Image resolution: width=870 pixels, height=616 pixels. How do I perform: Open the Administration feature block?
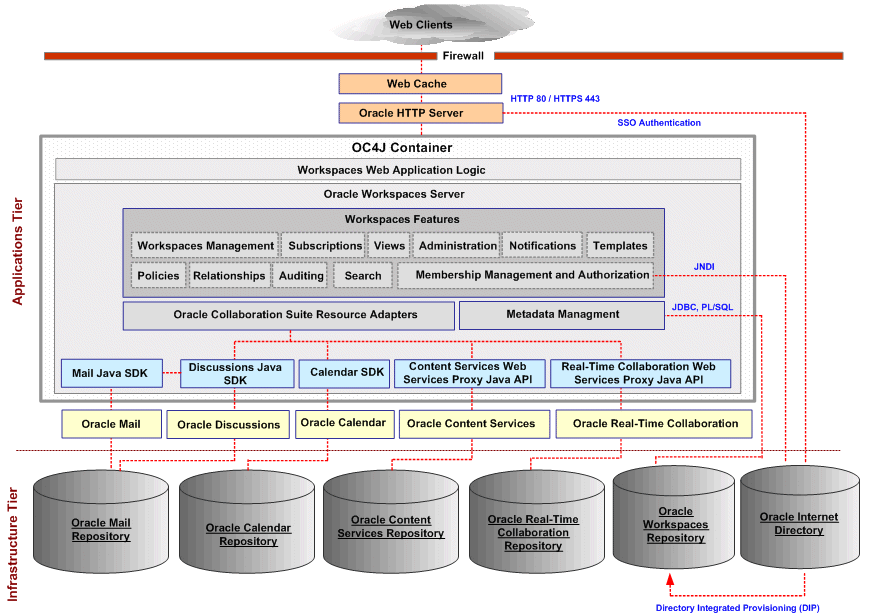tap(457, 245)
